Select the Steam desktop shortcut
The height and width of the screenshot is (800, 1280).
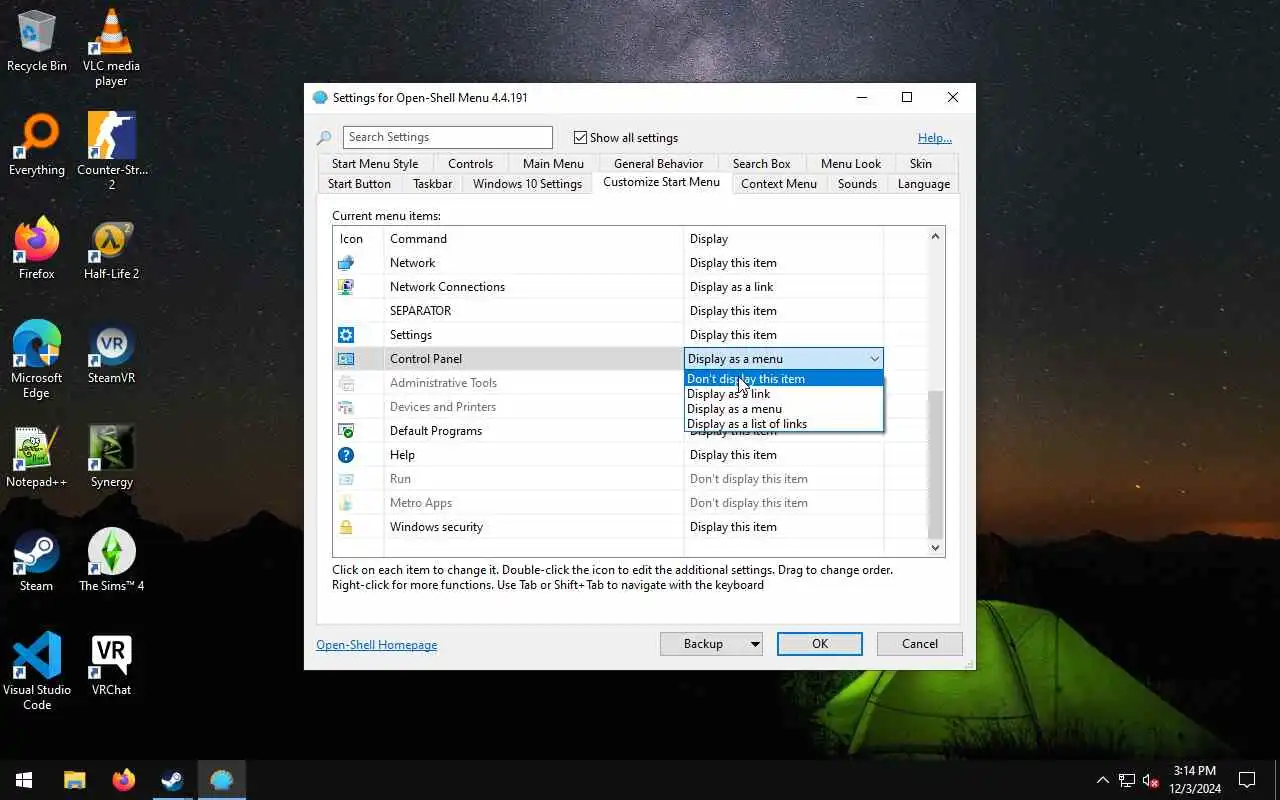tap(37, 562)
